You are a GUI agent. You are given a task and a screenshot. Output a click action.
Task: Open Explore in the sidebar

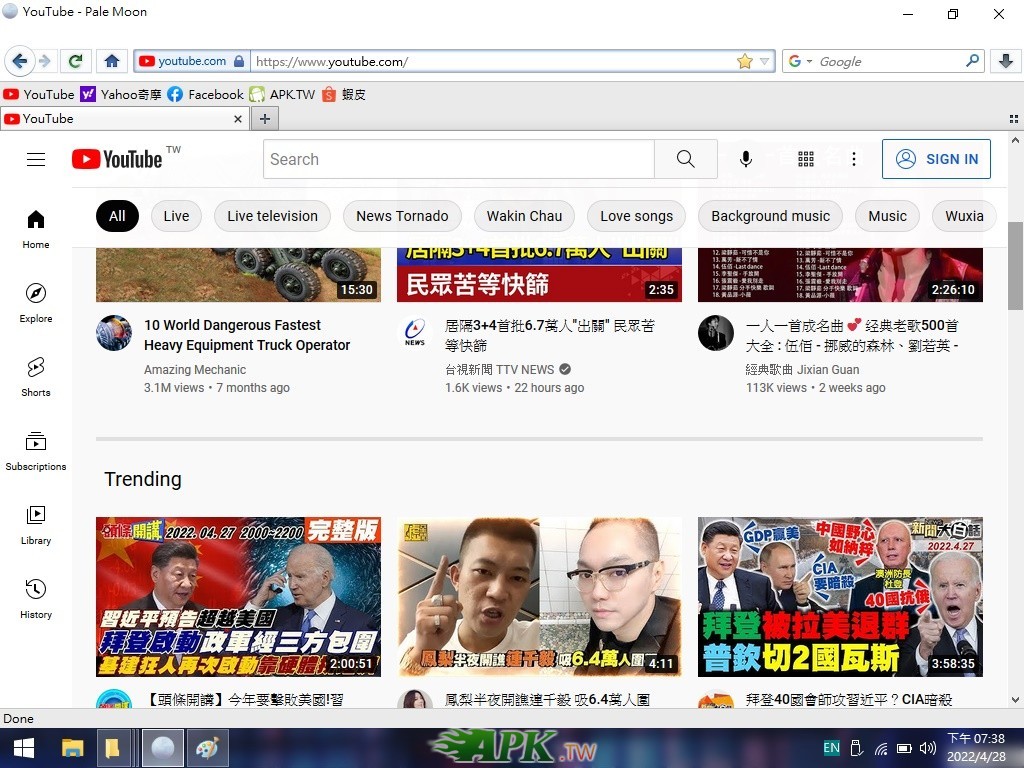(x=36, y=303)
